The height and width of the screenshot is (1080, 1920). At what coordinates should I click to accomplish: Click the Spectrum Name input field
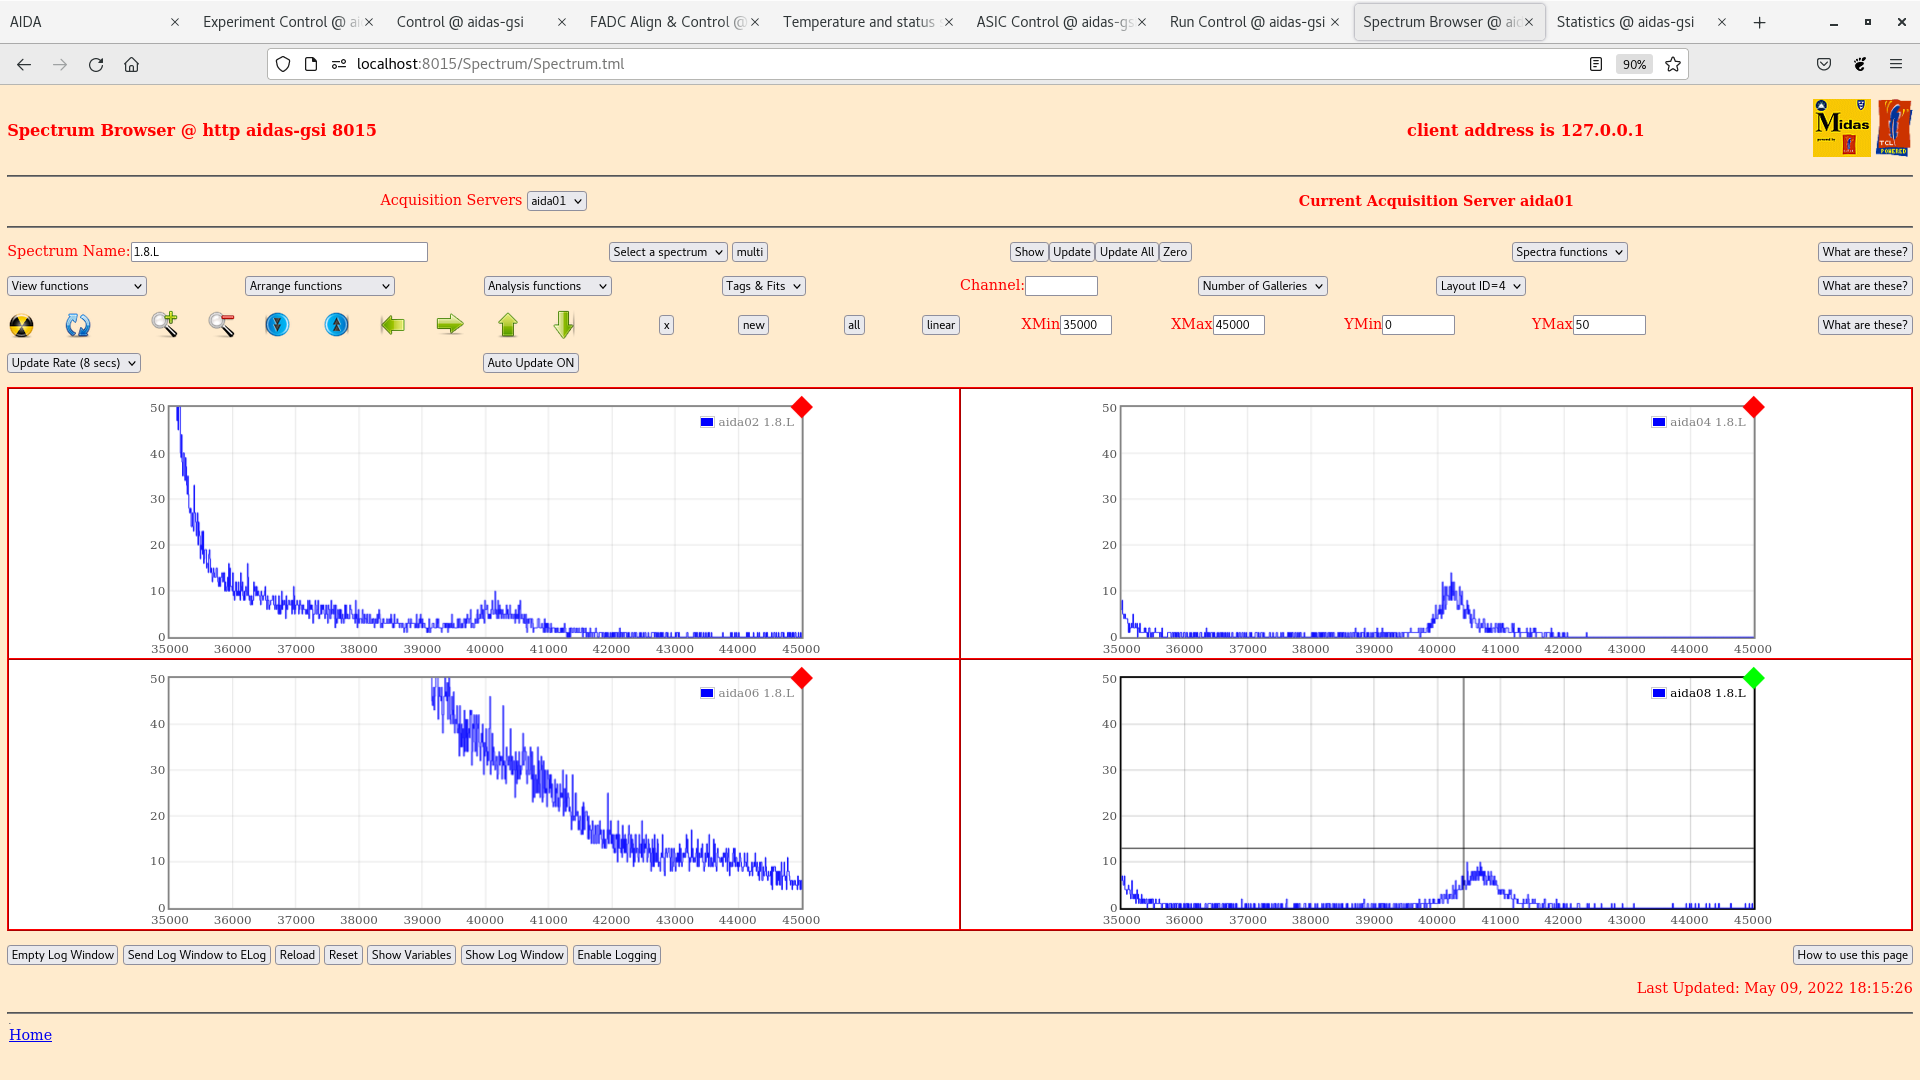tap(279, 252)
